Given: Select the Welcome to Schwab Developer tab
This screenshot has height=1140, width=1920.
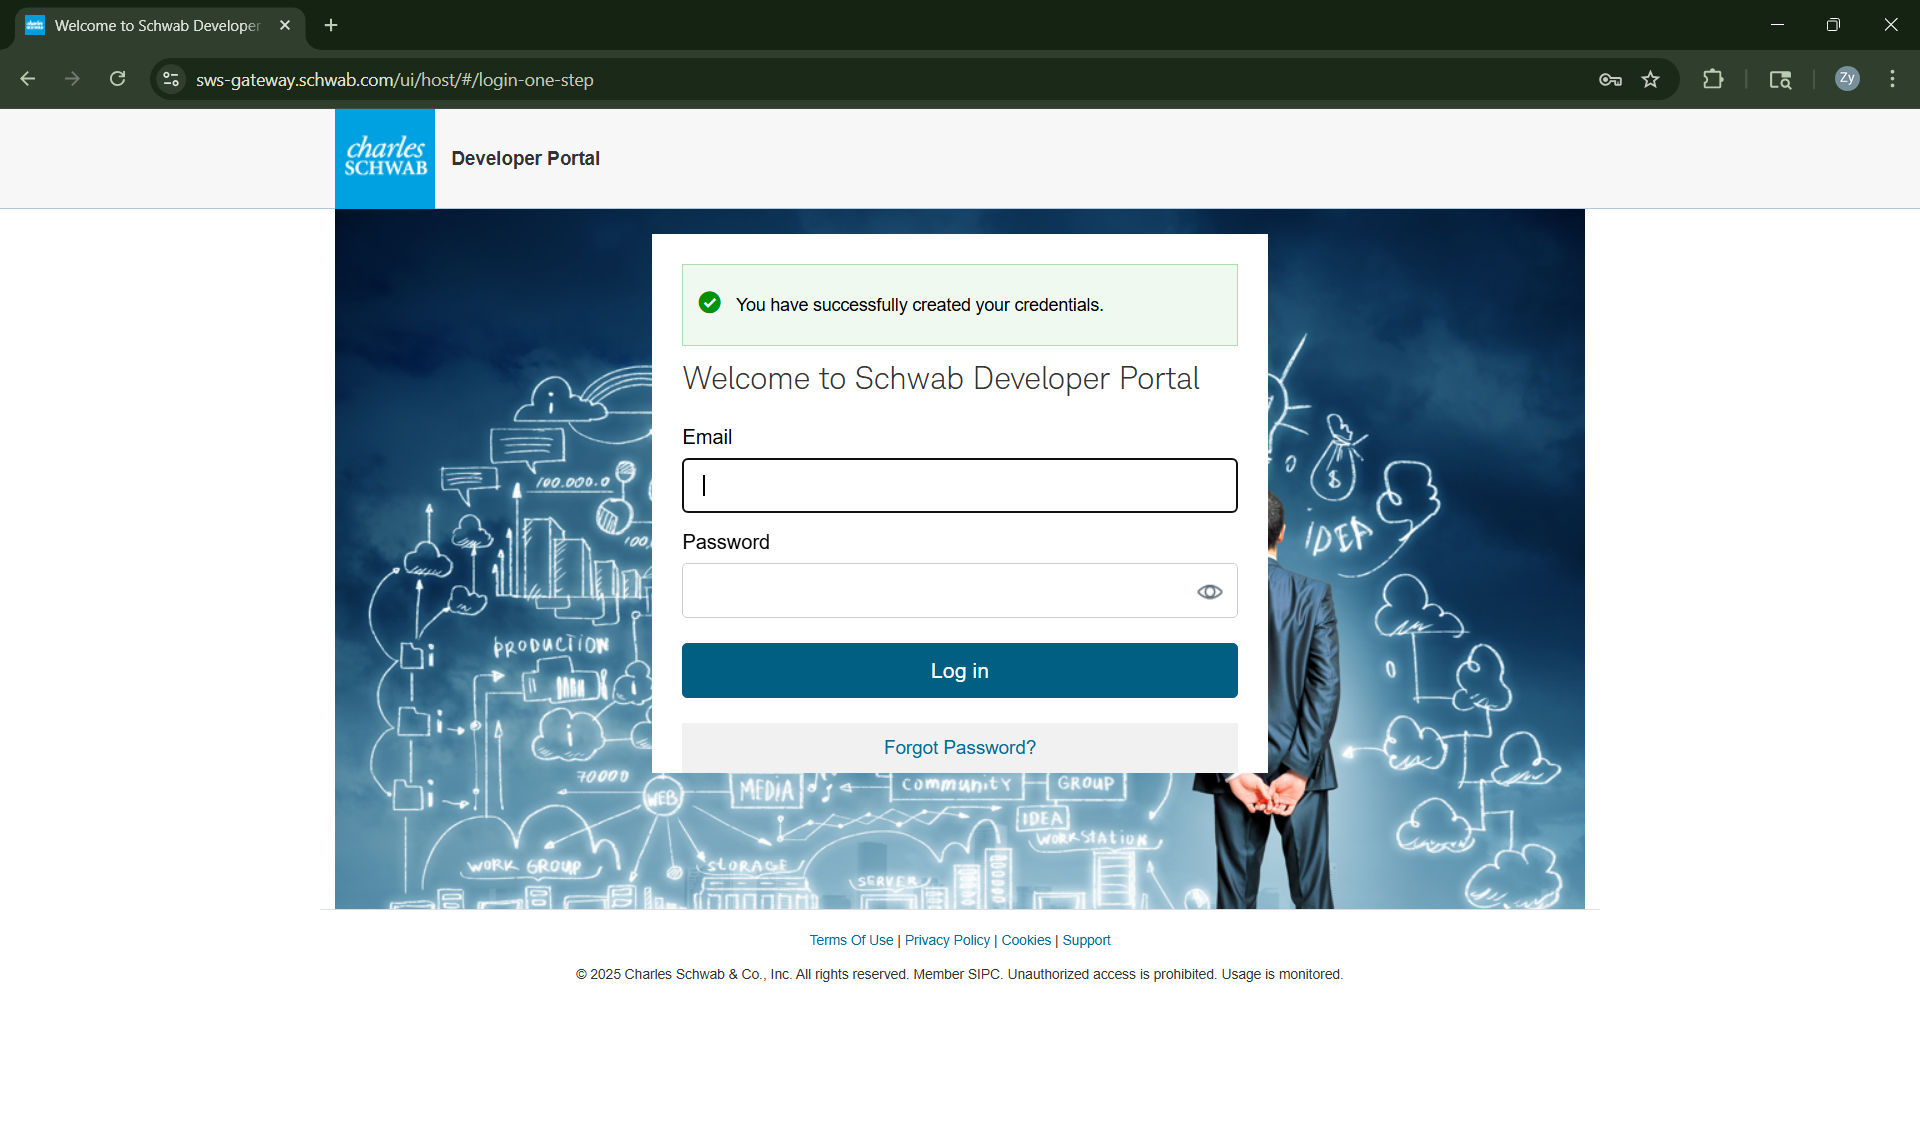Looking at the screenshot, I should pos(150,25).
